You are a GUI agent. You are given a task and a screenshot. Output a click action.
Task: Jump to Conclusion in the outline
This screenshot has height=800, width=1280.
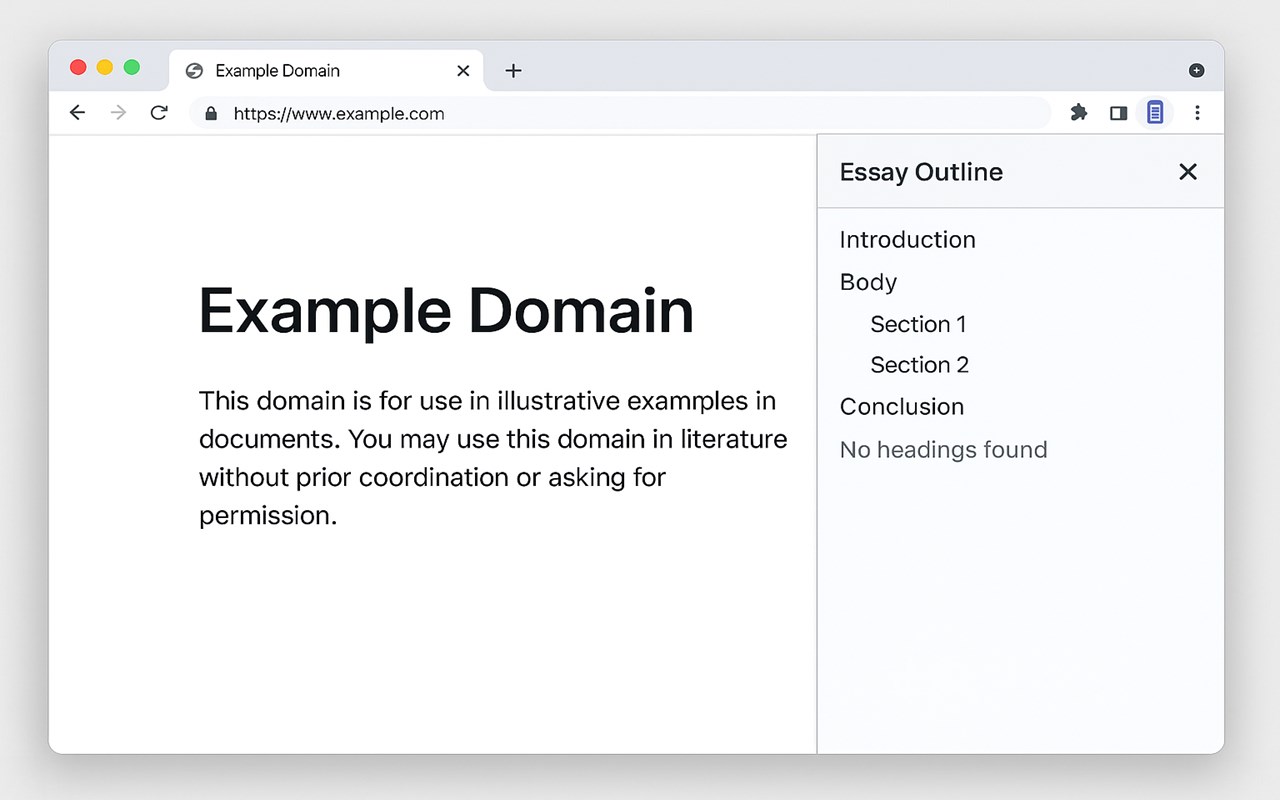[x=902, y=407]
